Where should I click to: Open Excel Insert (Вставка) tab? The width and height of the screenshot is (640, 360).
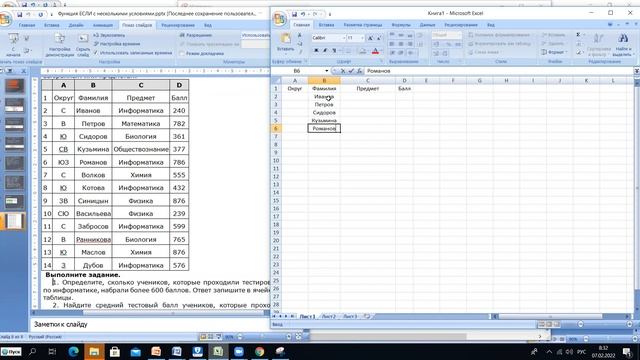tap(327, 25)
